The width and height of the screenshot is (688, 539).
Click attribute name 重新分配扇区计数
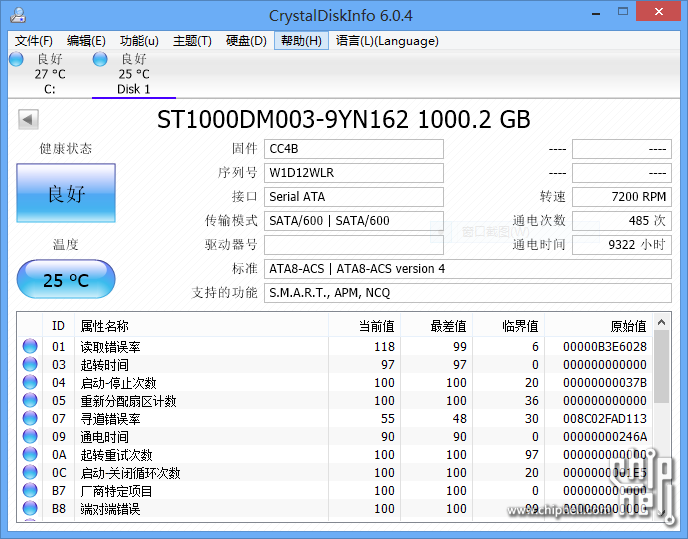click(x=128, y=401)
